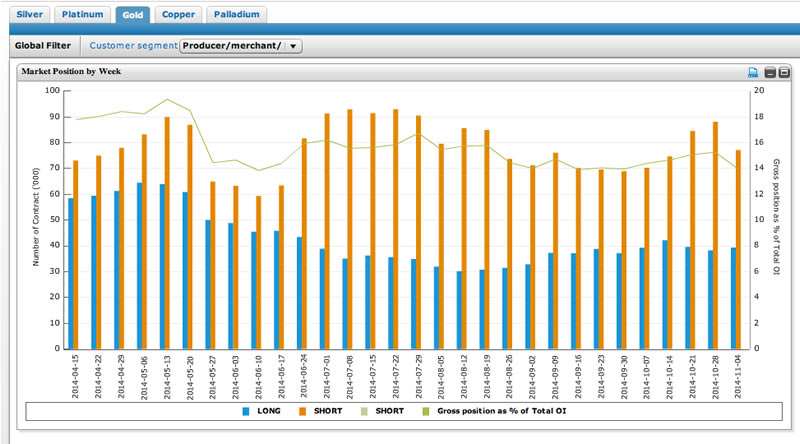
Task: Switch to the Platinum tab
Action: (x=81, y=15)
